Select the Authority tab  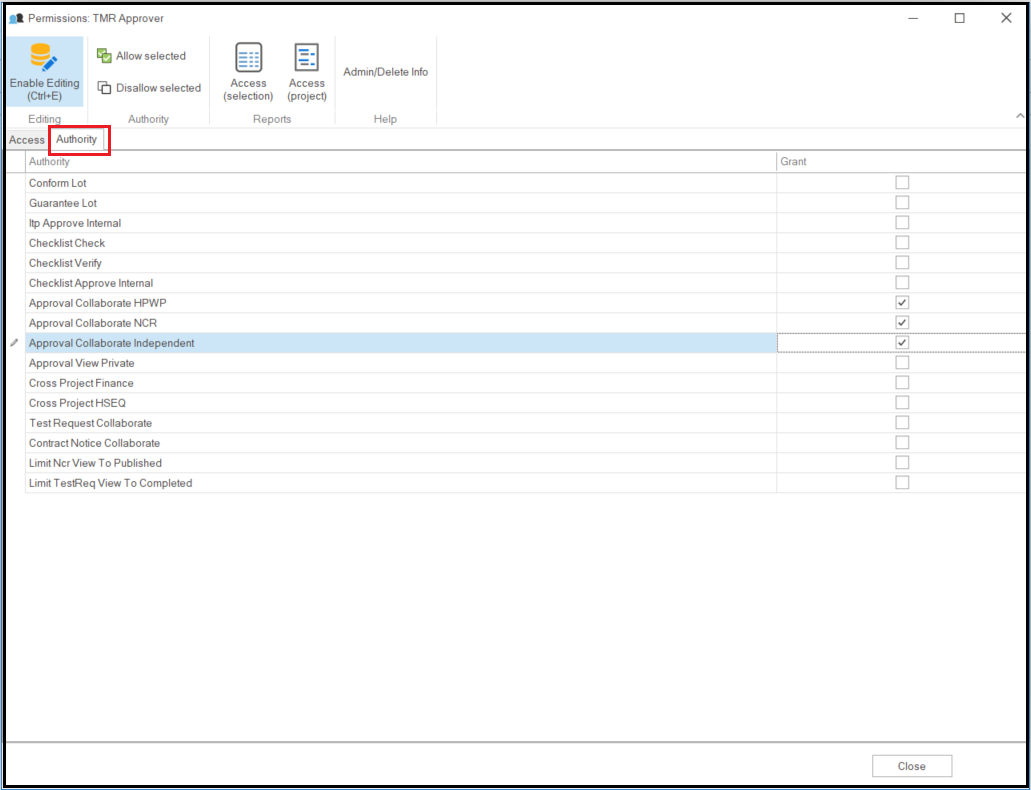click(x=77, y=139)
